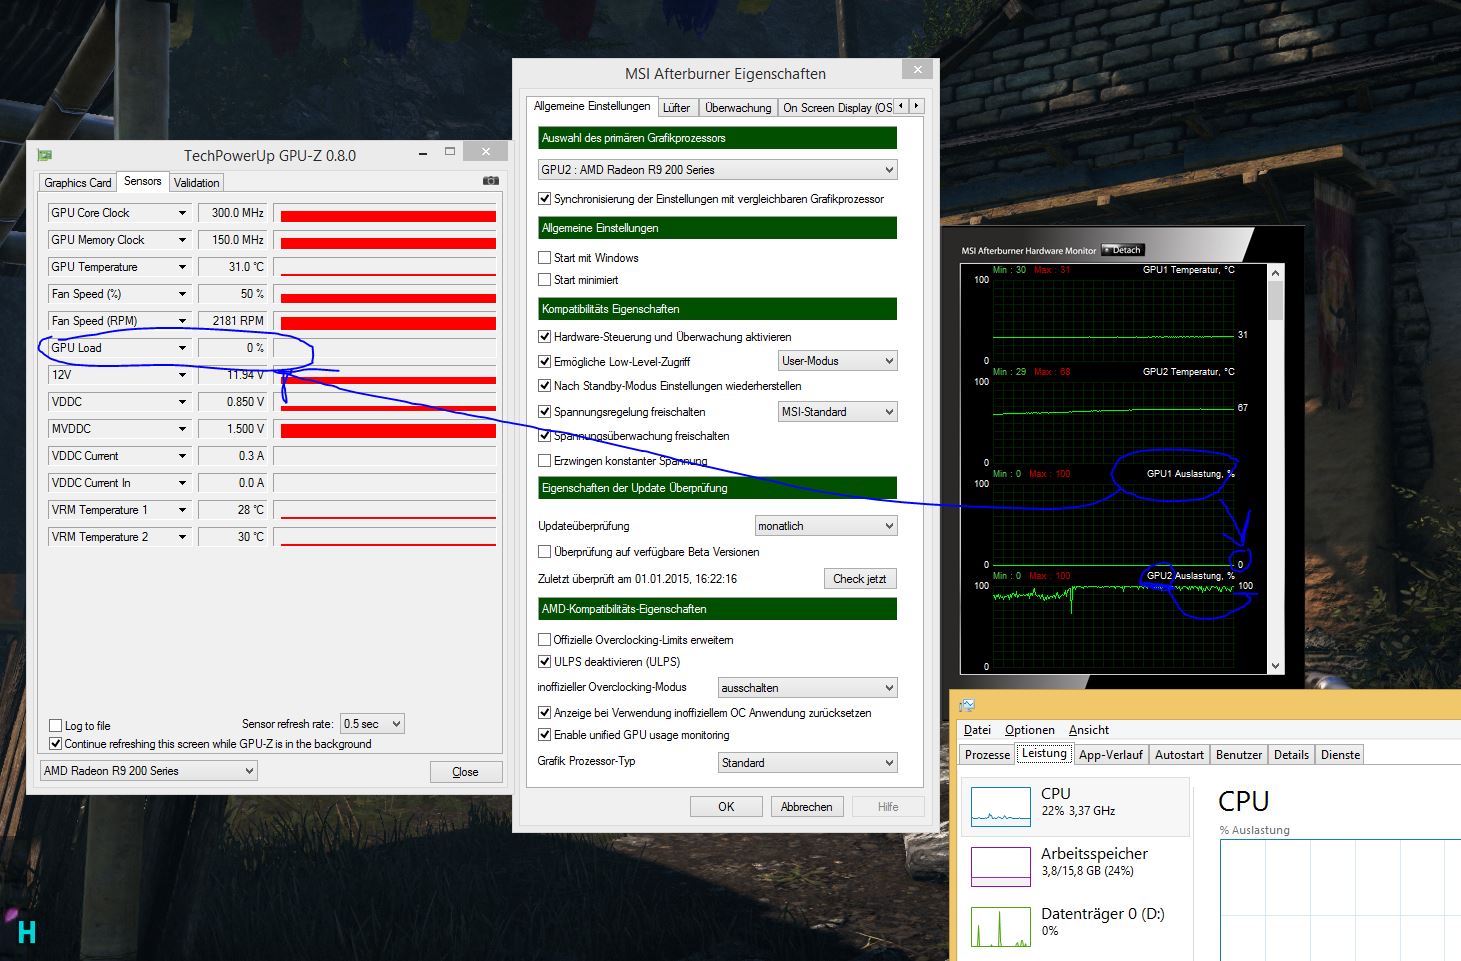Click Check jetzt button
1461x961 pixels.
tap(860, 579)
